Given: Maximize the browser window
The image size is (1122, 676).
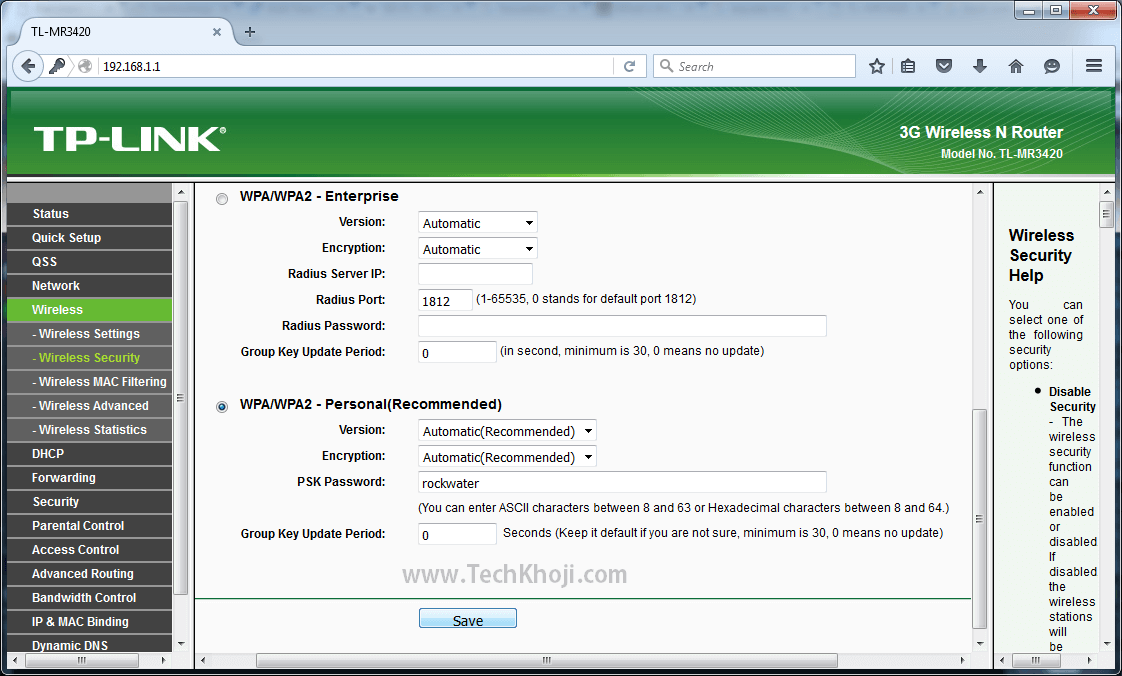Looking at the screenshot, I should tap(1056, 10).
